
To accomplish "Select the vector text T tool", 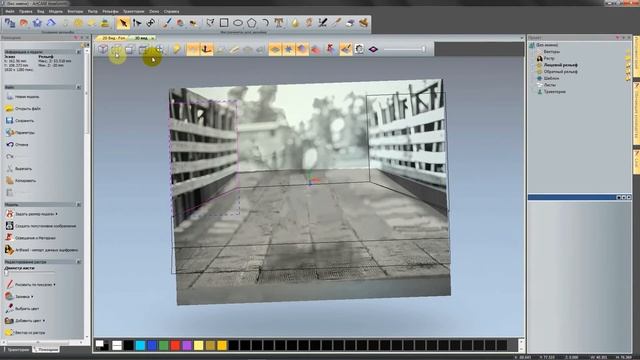I will pos(279,23).
